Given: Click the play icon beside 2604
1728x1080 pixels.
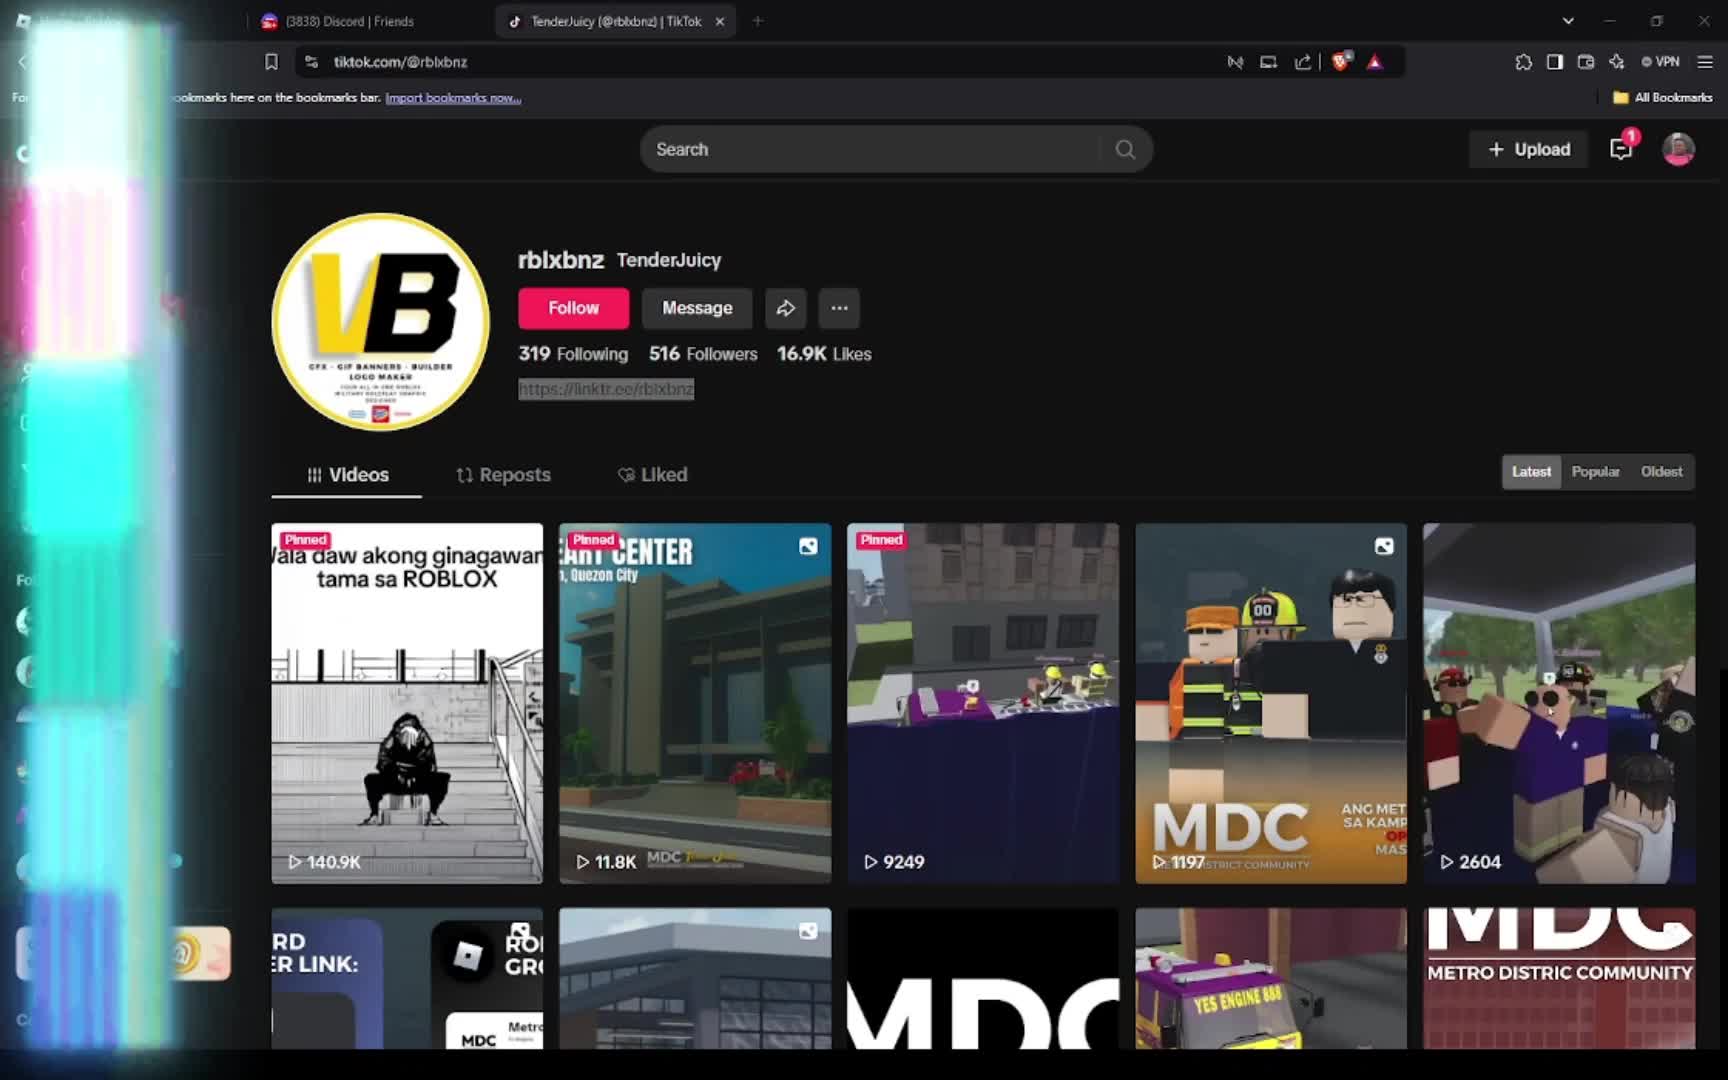Looking at the screenshot, I should click(1447, 862).
